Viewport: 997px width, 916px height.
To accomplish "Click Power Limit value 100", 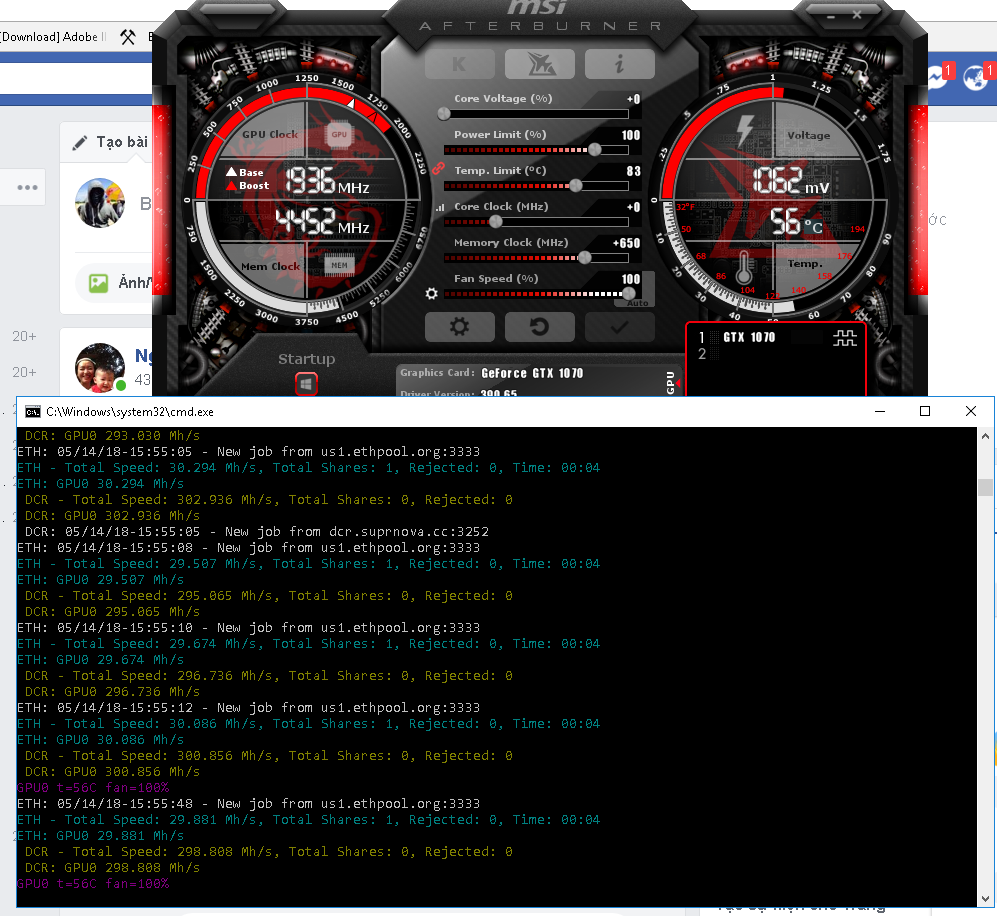I will click(631, 135).
